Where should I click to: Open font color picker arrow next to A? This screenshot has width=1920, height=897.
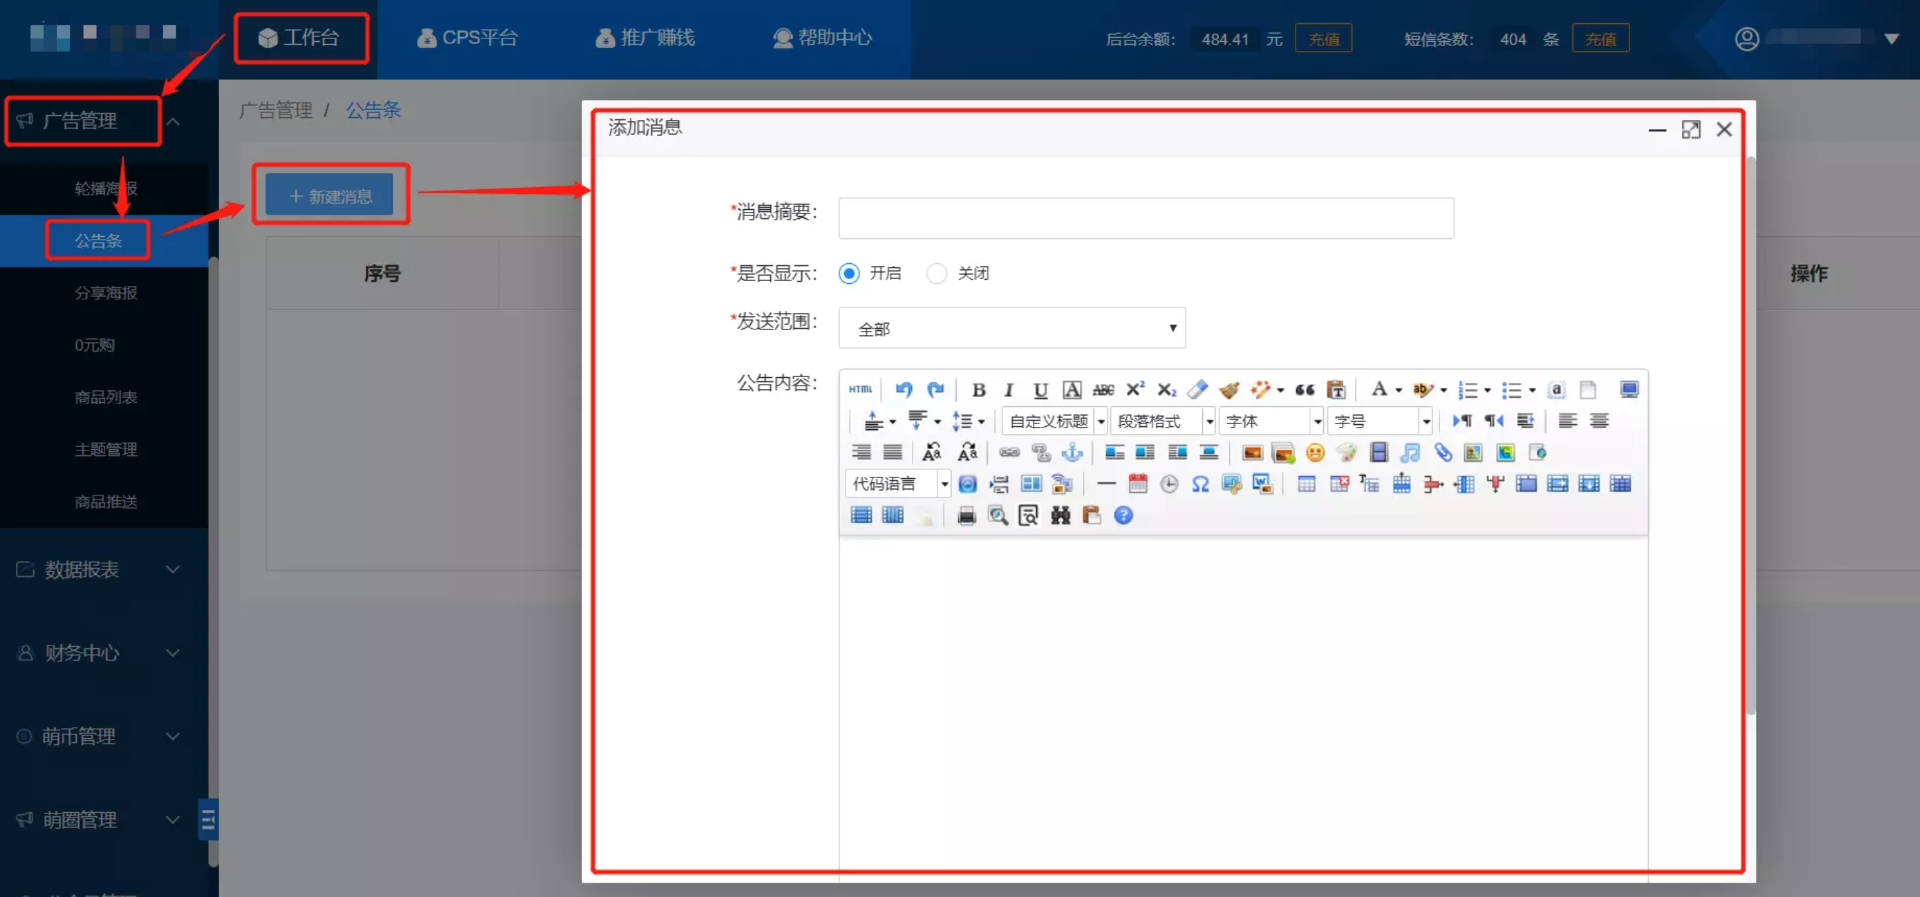coord(1399,390)
